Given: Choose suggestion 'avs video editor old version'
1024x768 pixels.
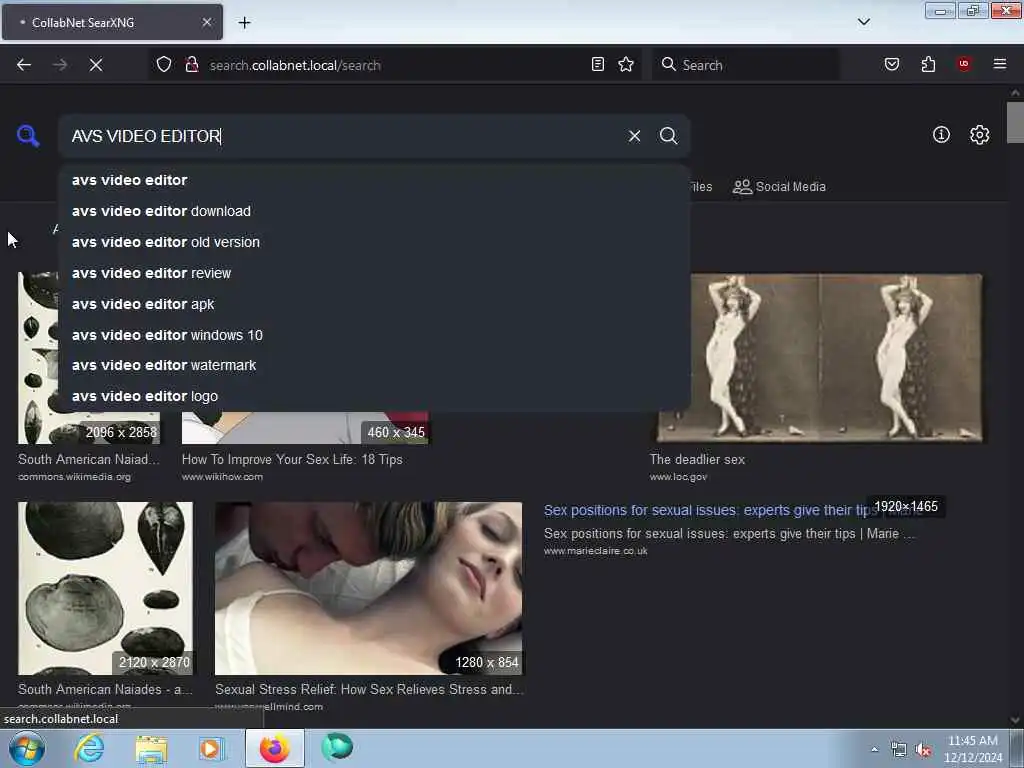Looking at the screenshot, I should (x=374, y=242).
